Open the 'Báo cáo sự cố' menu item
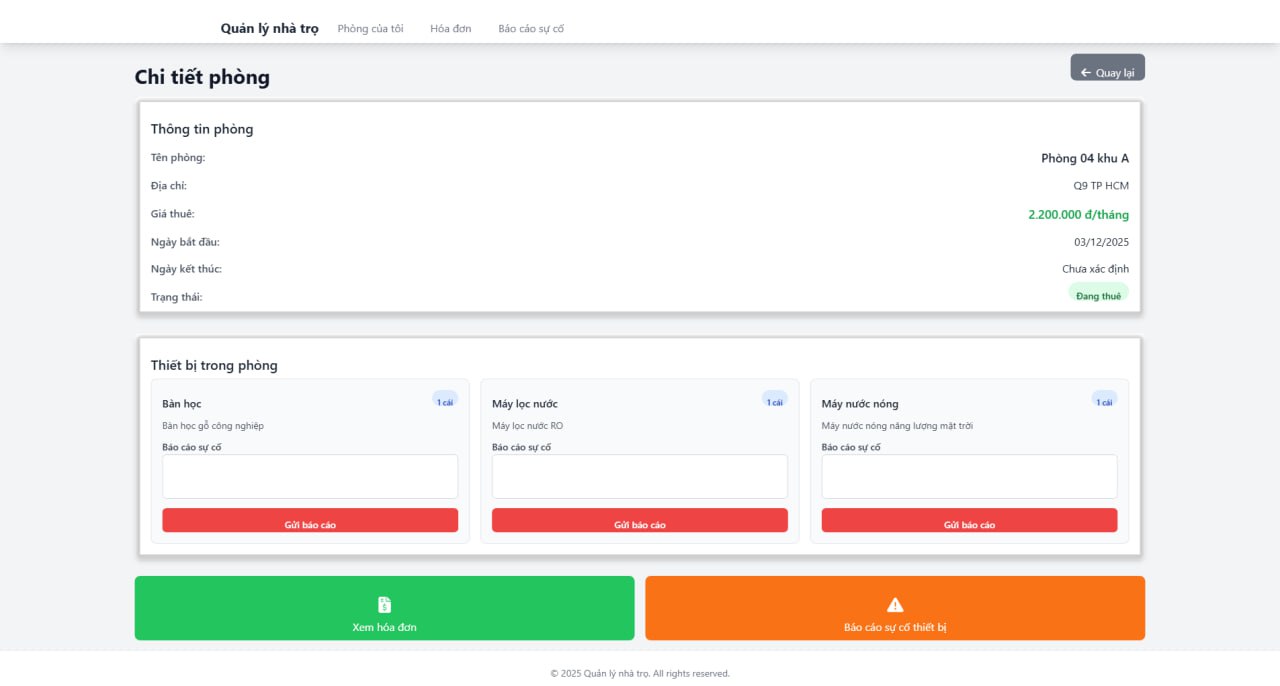The width and height of the screenshot is (1280, 686). click(x=530, y=28)
